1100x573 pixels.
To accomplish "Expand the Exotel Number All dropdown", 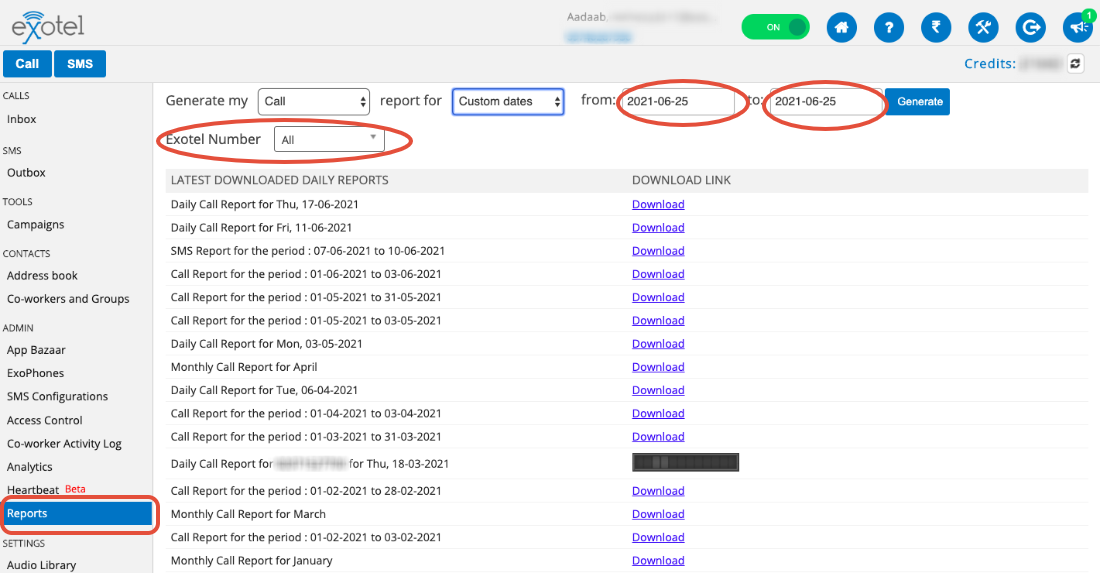I will tap(329, 140).
